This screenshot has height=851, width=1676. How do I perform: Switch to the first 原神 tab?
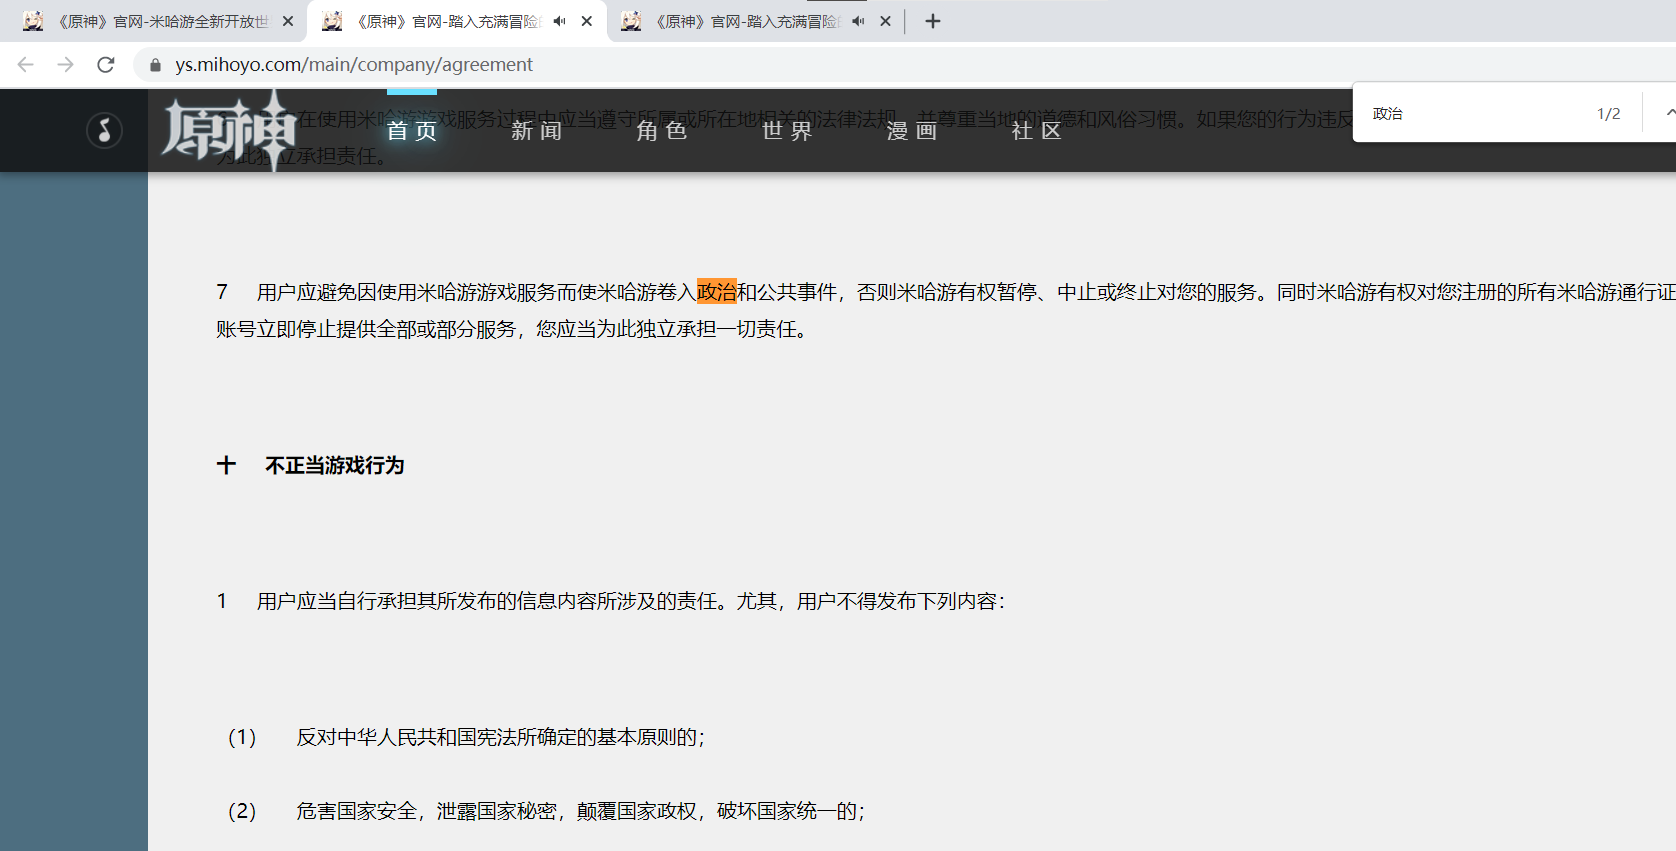(x=160, y=21)
